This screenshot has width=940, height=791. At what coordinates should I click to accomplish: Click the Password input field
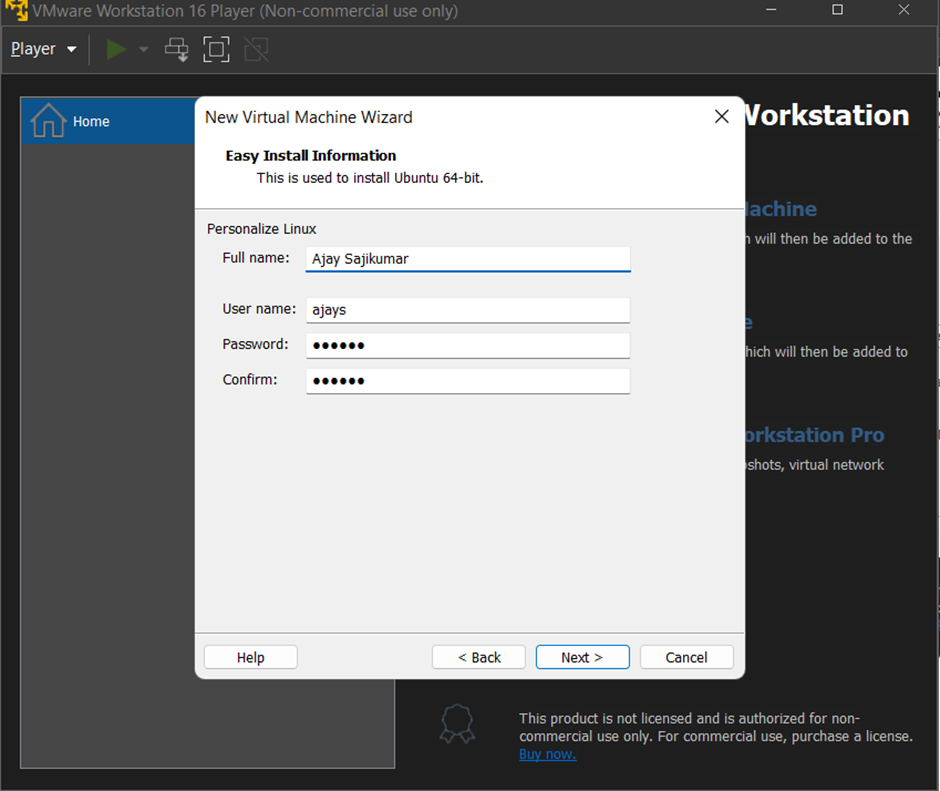468,345
